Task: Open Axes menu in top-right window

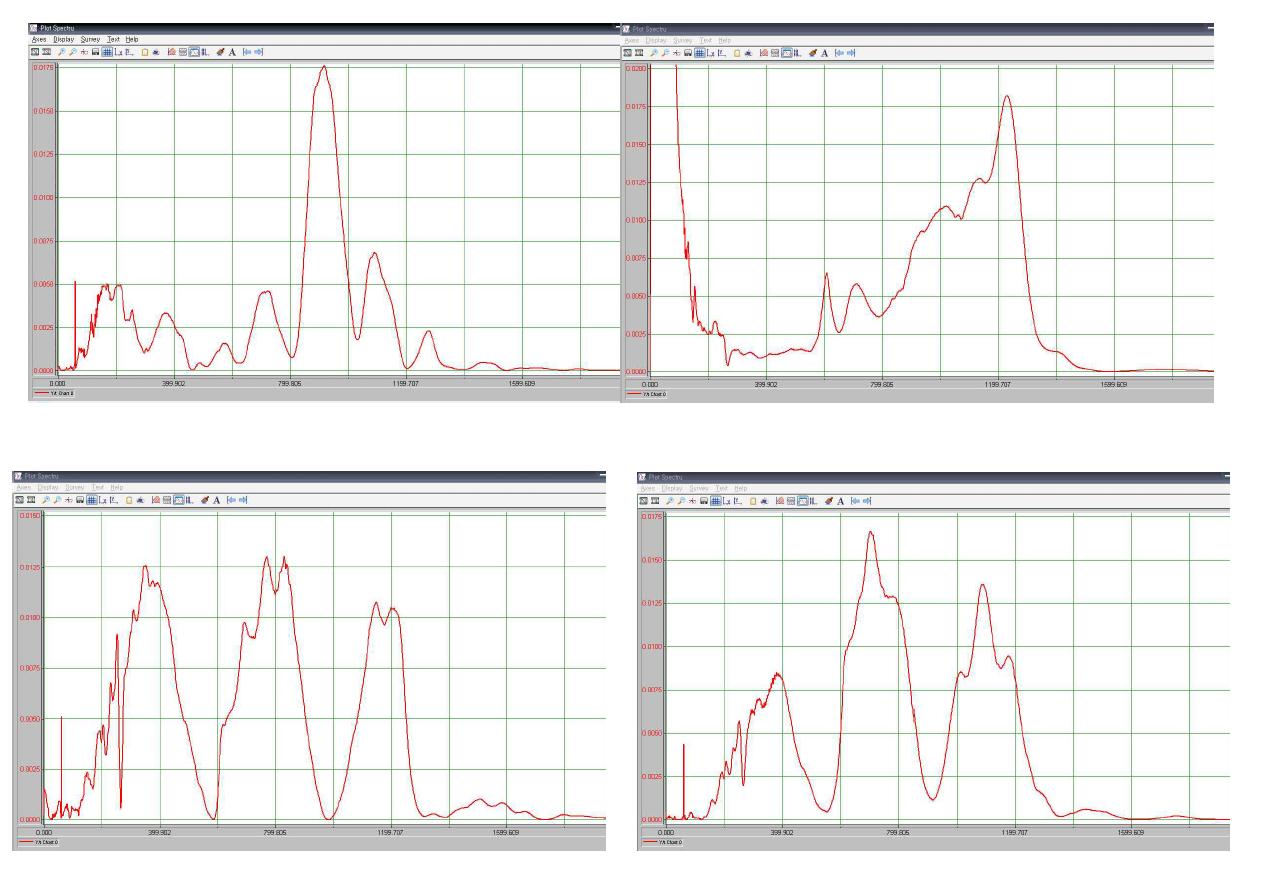Action: tap(632, 40)
